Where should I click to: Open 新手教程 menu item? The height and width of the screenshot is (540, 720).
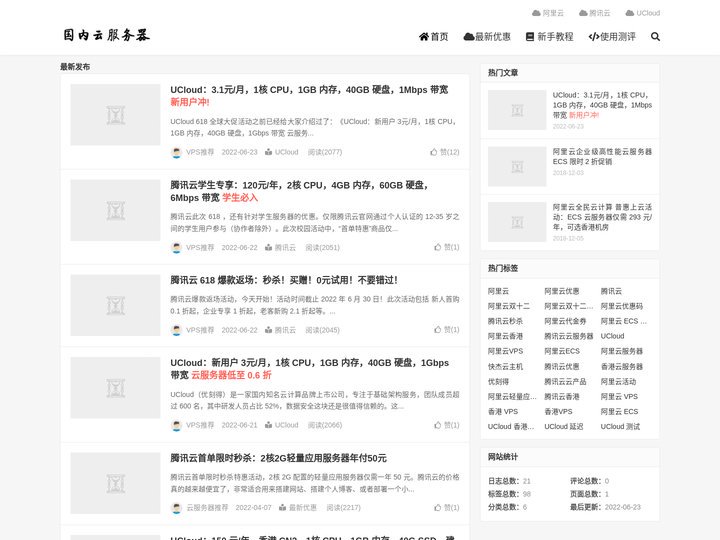point(550,36)
